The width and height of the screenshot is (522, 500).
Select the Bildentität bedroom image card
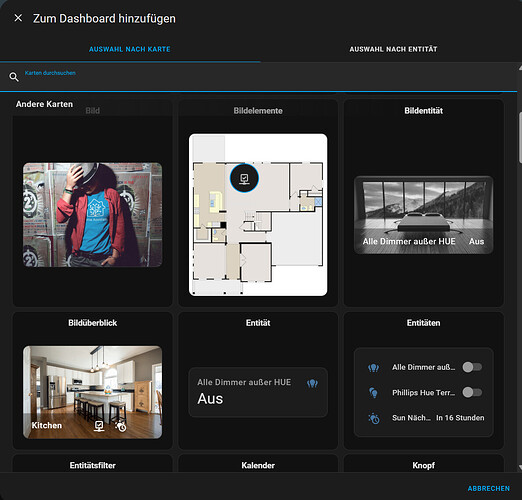tap(424, 215)
